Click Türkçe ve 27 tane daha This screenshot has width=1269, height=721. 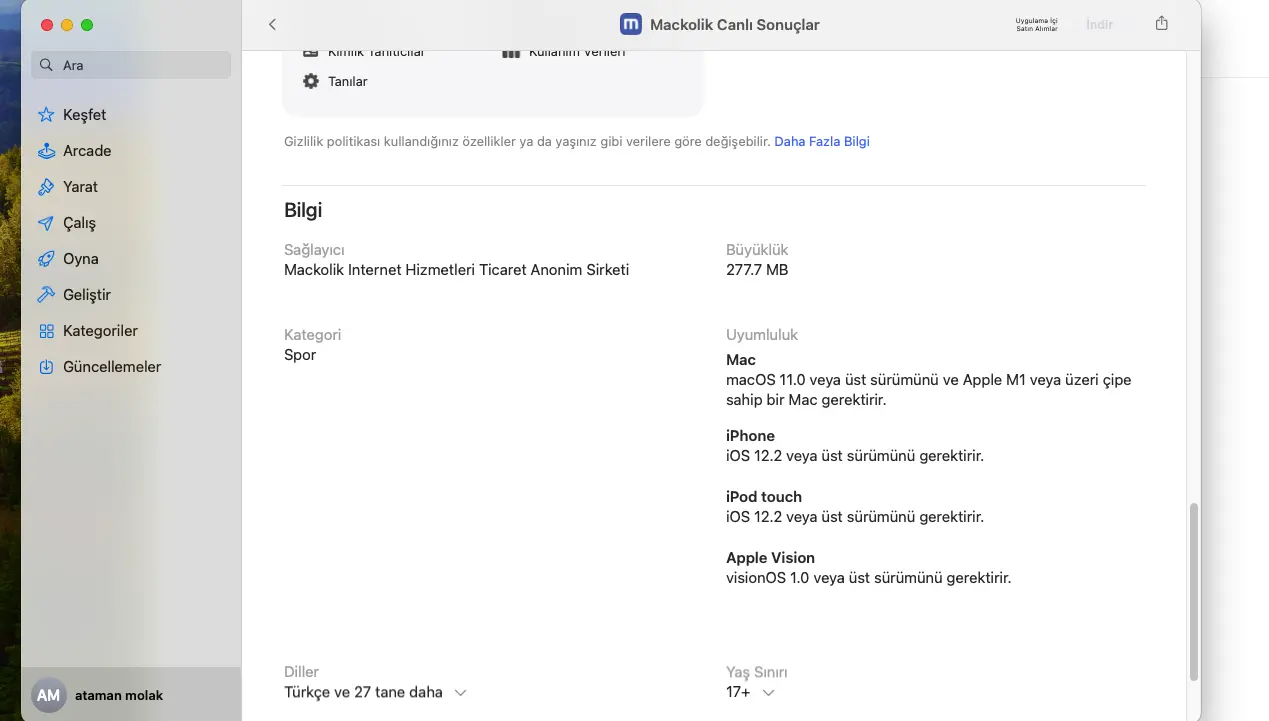[363, 692]
